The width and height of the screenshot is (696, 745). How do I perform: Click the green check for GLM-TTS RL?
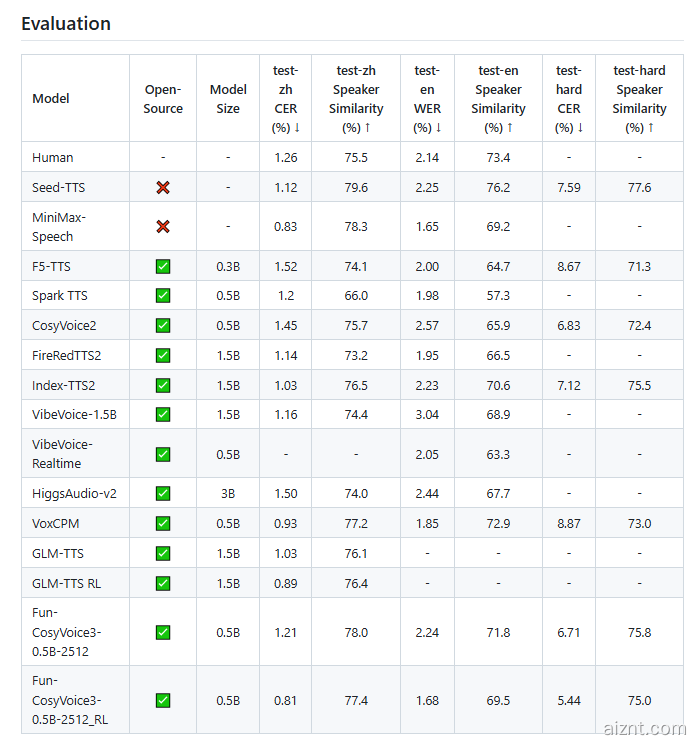163,583
